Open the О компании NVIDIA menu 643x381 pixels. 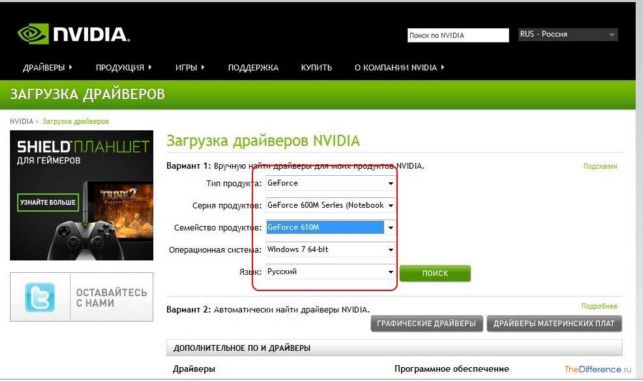(x=399, y=67)
